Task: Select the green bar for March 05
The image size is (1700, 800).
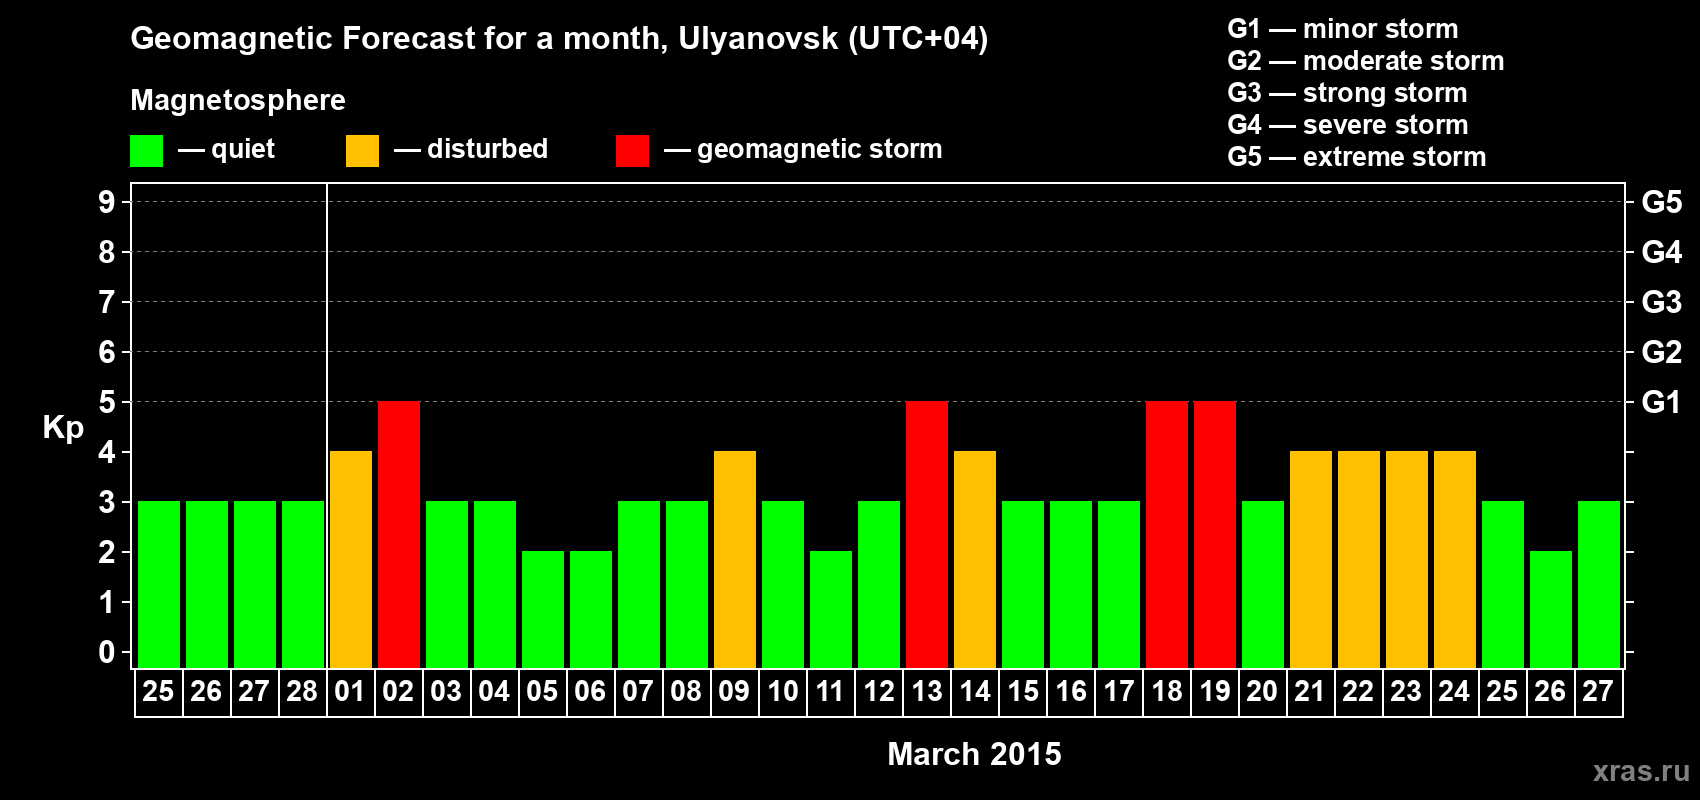Action: (543, 610)
